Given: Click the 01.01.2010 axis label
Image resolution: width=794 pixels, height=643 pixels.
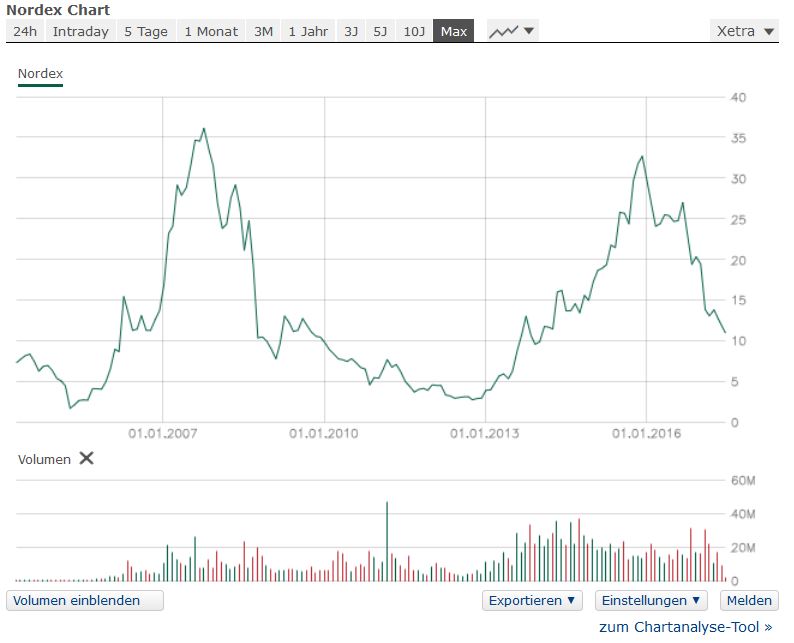Looking at the screenshot, I should (324, 433).
